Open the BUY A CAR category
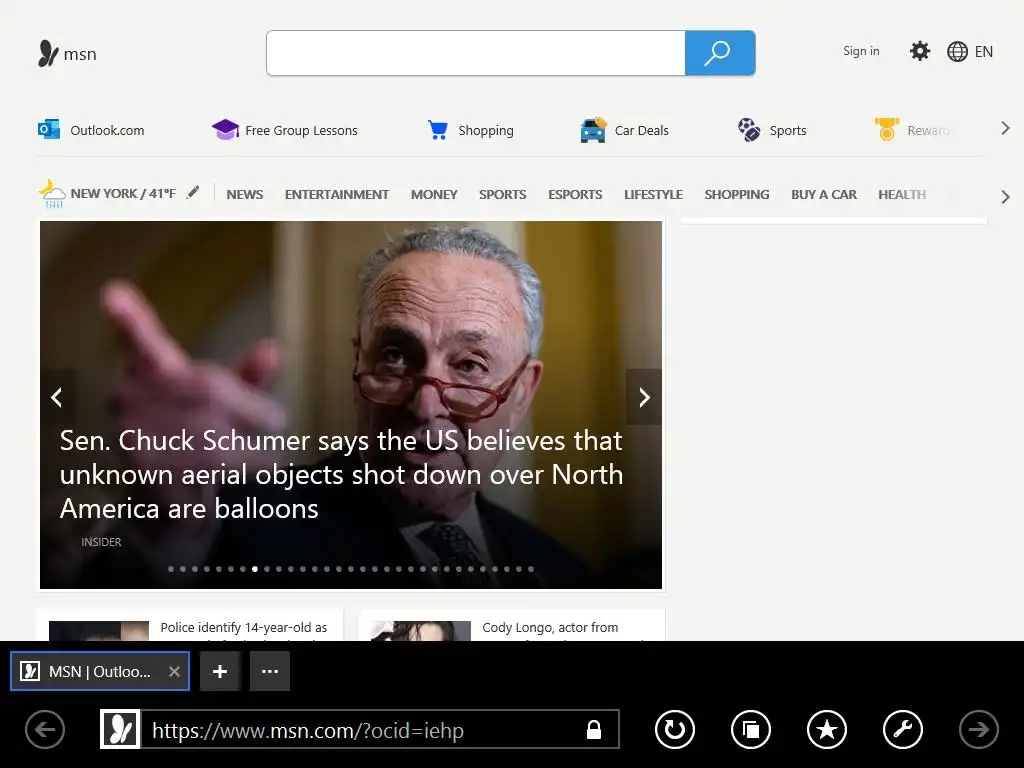1024x768 pixels. coord(824,195)
